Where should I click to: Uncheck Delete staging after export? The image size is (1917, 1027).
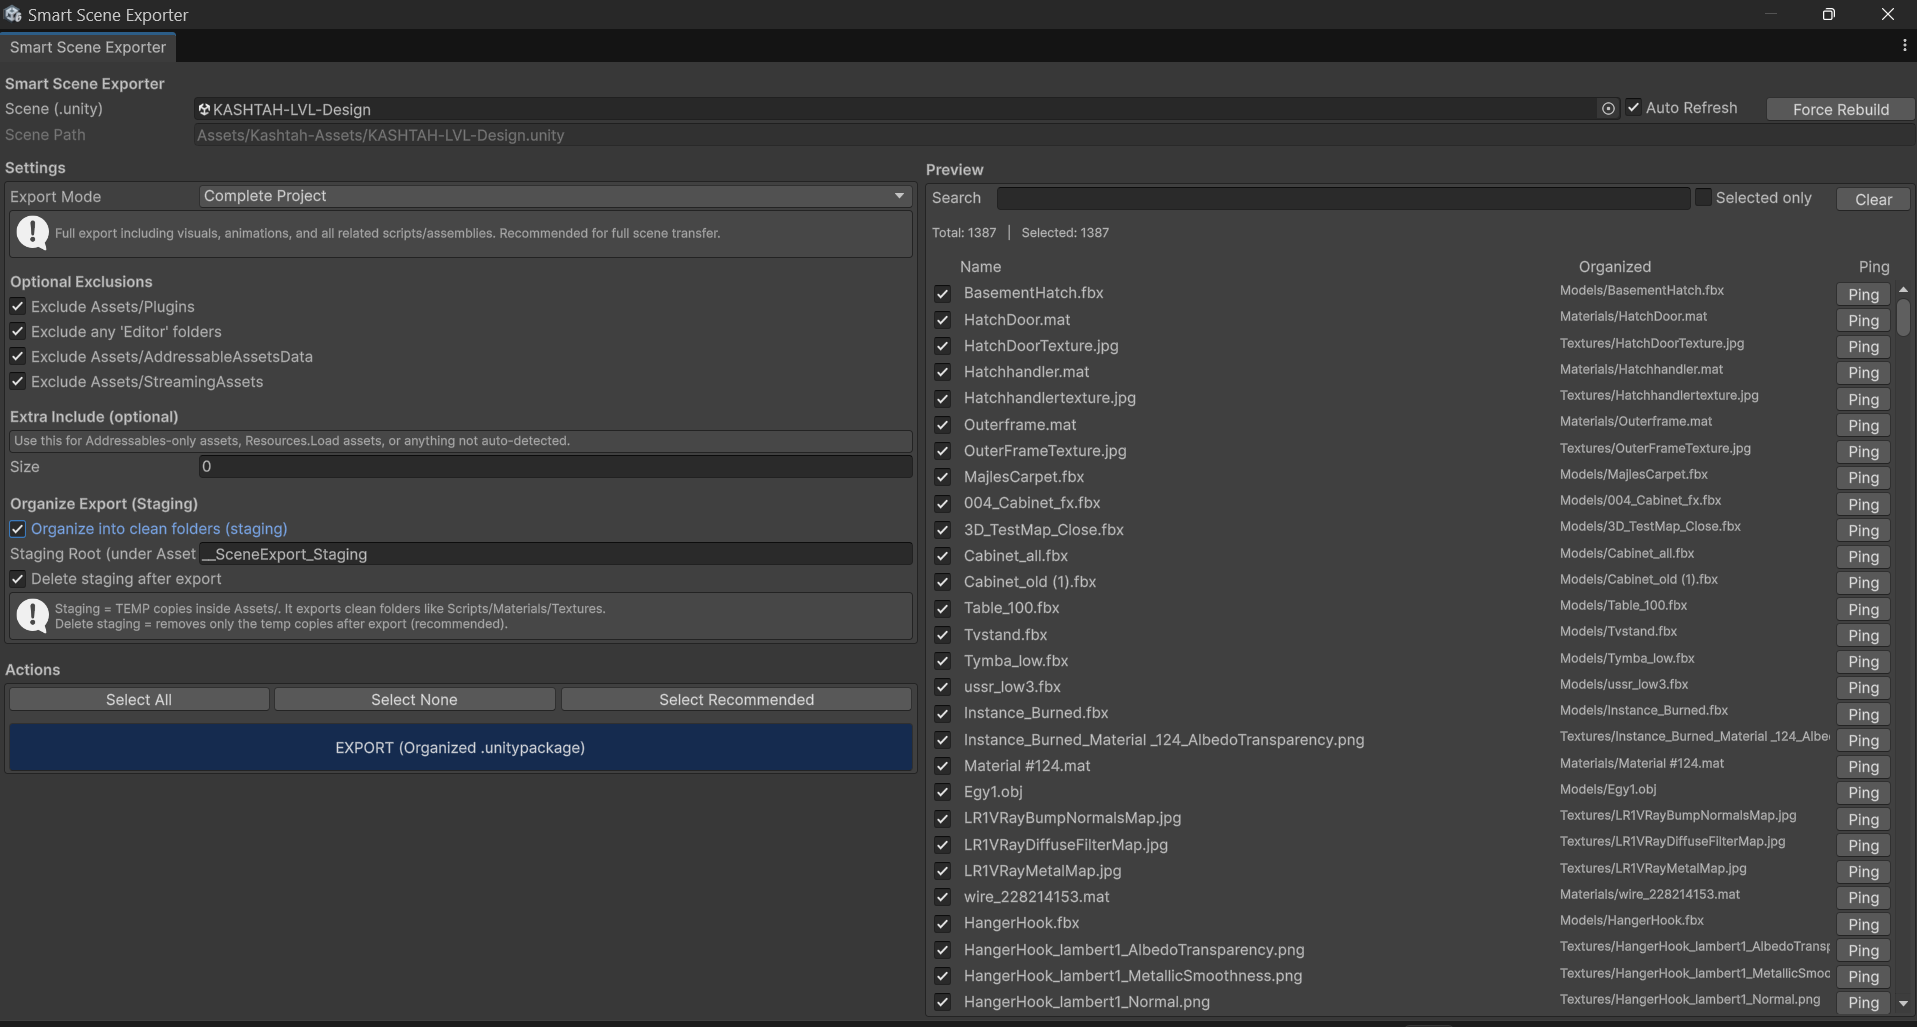click(17, 578)
